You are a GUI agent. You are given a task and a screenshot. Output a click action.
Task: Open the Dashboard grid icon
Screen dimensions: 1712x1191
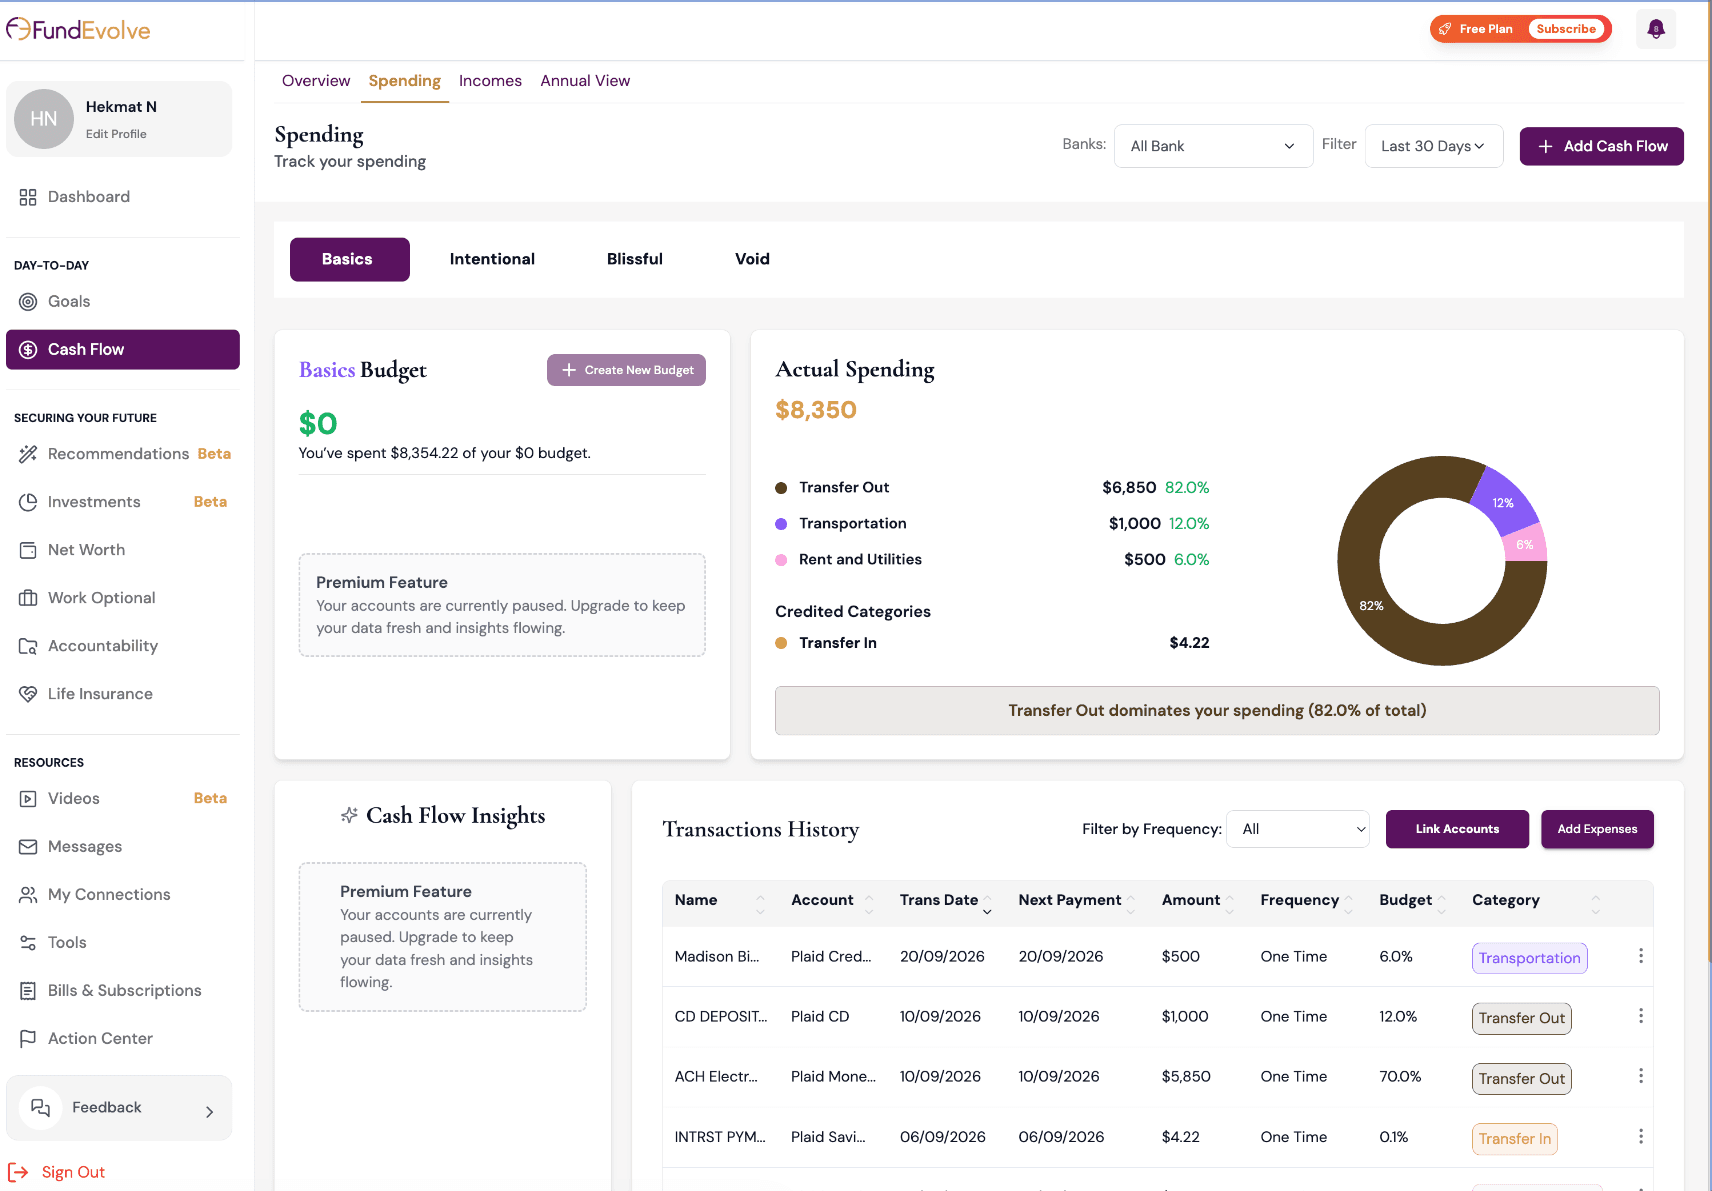pos(28,197)
